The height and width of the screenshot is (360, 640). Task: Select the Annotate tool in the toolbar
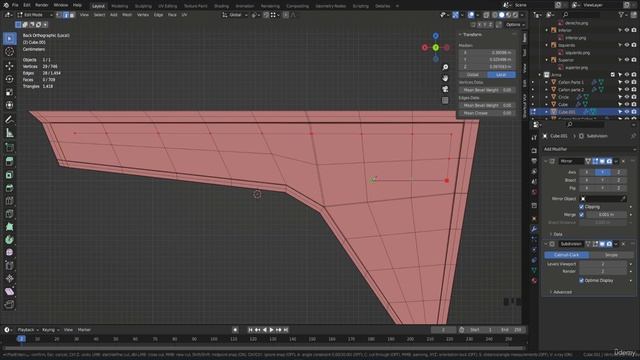click(x=9, y=119)
